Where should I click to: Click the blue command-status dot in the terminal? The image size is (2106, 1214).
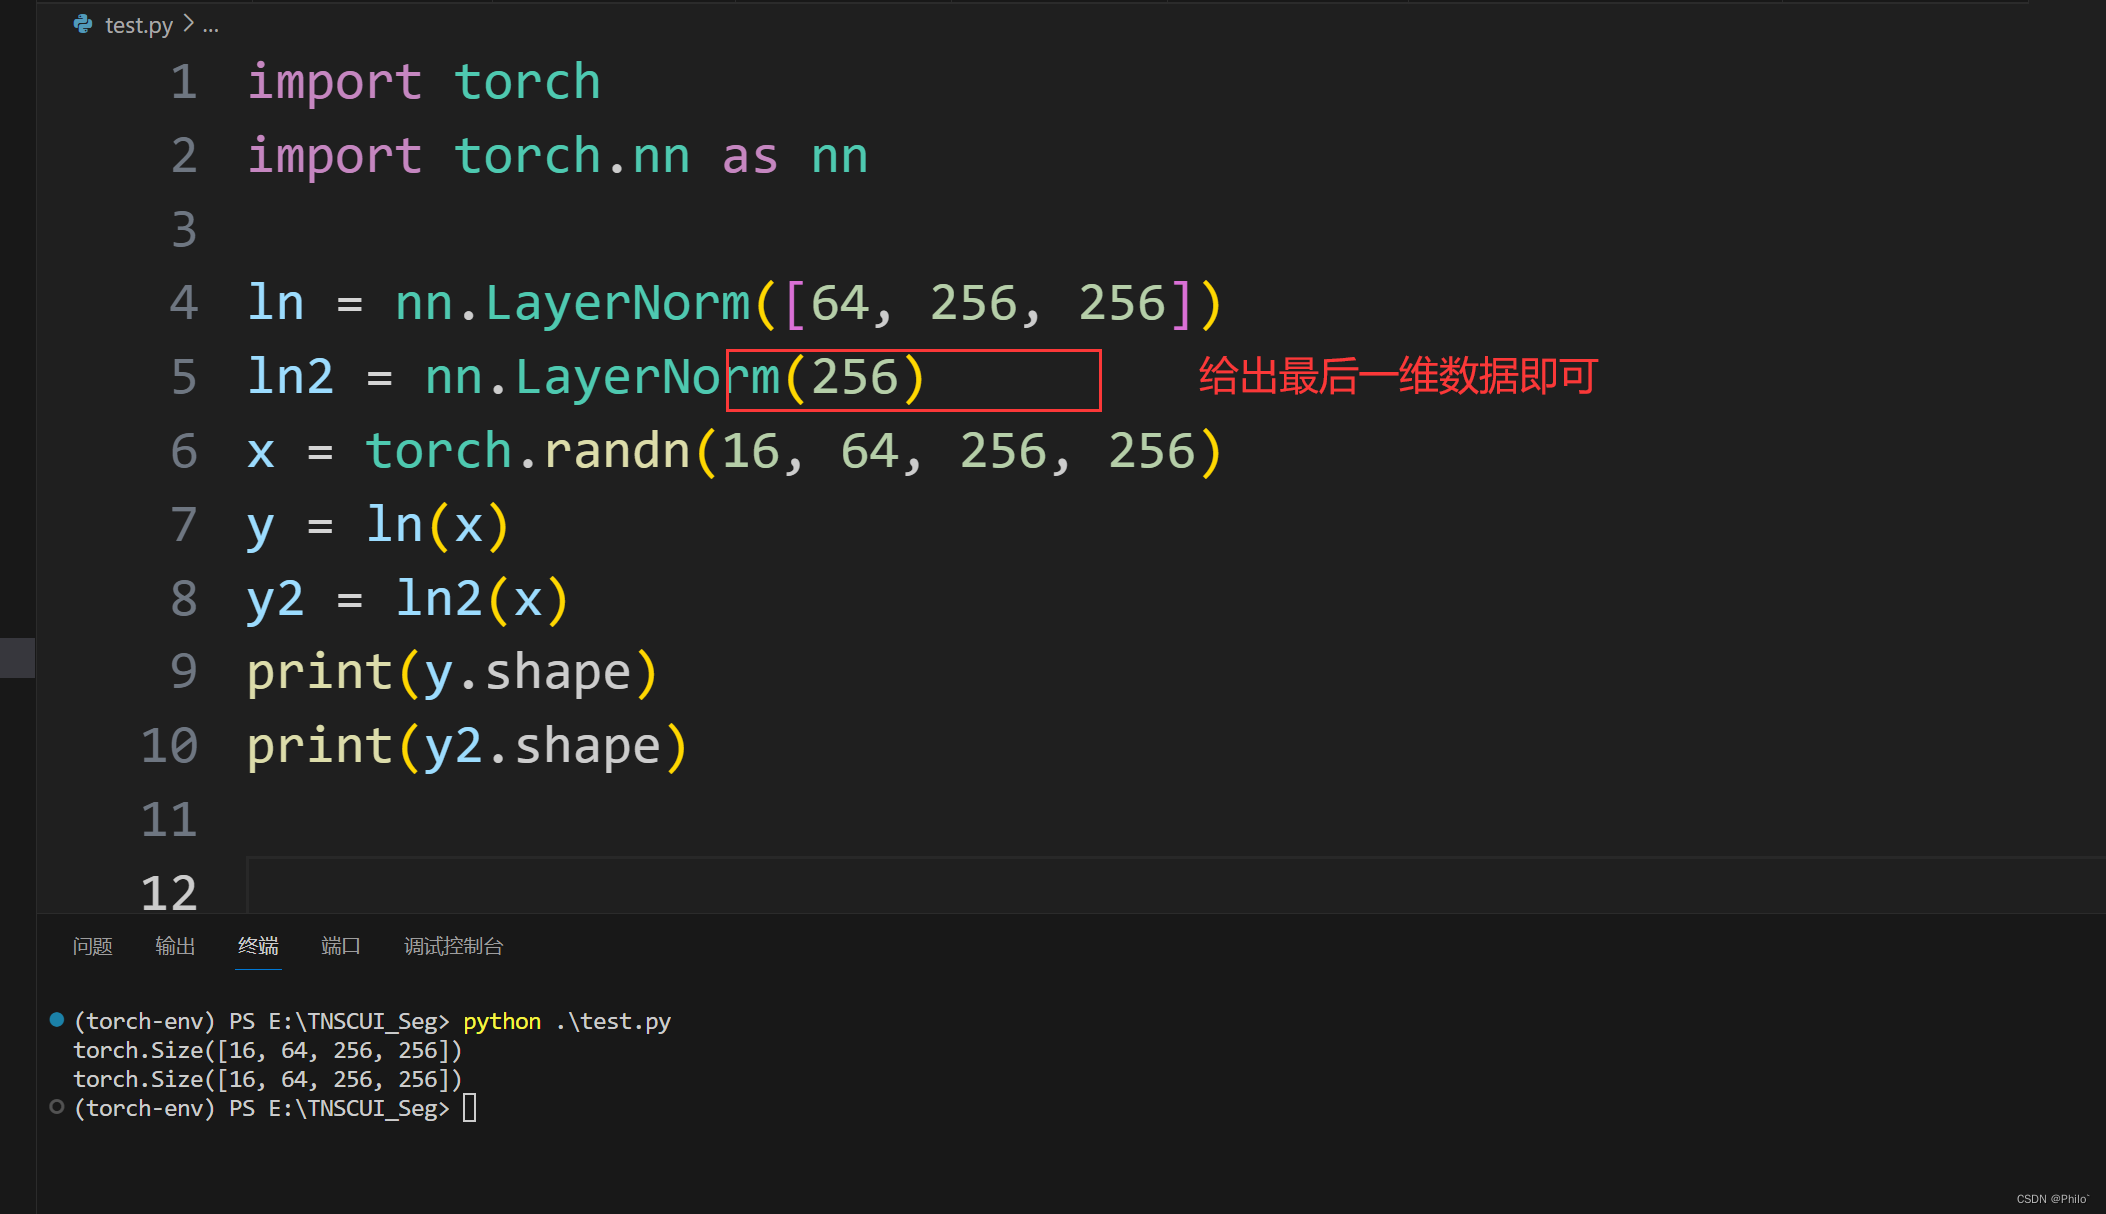click(57, 1019)
